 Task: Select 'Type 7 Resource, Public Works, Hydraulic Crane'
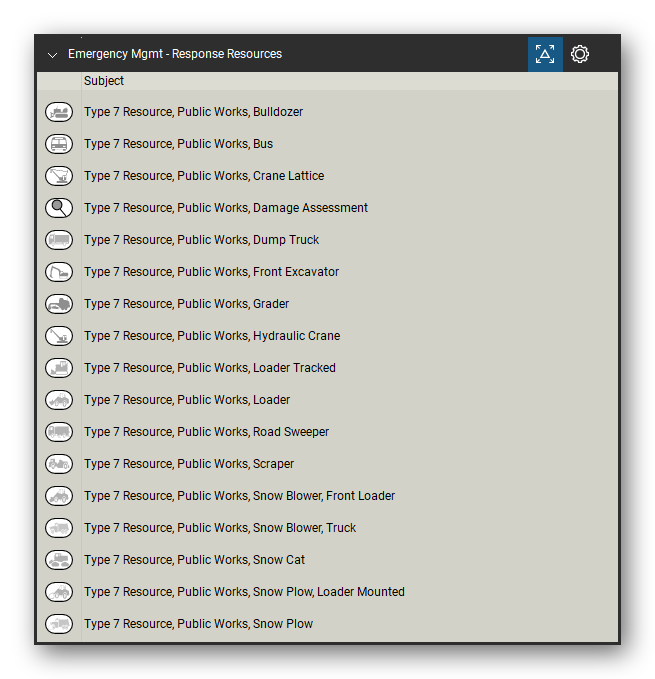pos(212,336)
